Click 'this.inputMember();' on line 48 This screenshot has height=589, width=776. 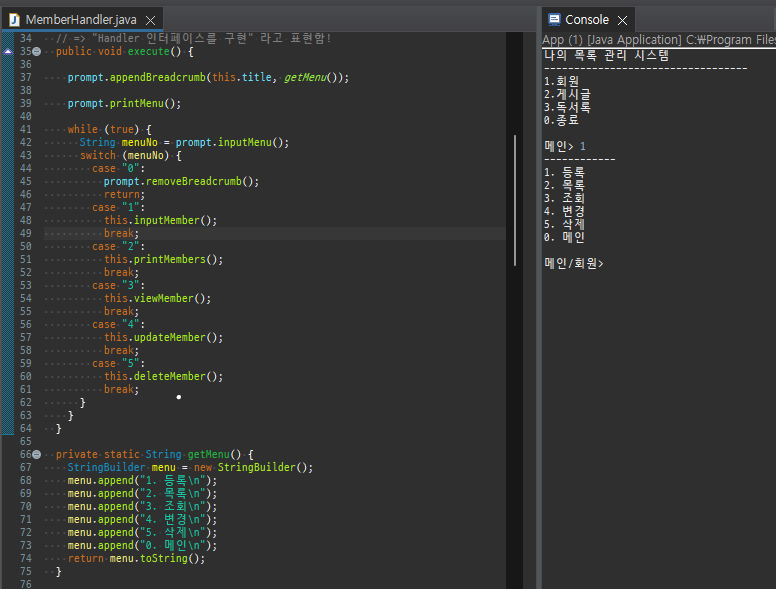(160, 220)
